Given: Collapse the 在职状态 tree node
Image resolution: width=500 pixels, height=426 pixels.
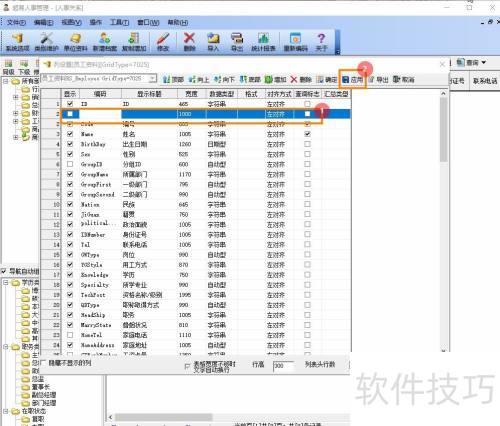Looking at the screenshot, I should pyautogui.click(x=6, y=411).
